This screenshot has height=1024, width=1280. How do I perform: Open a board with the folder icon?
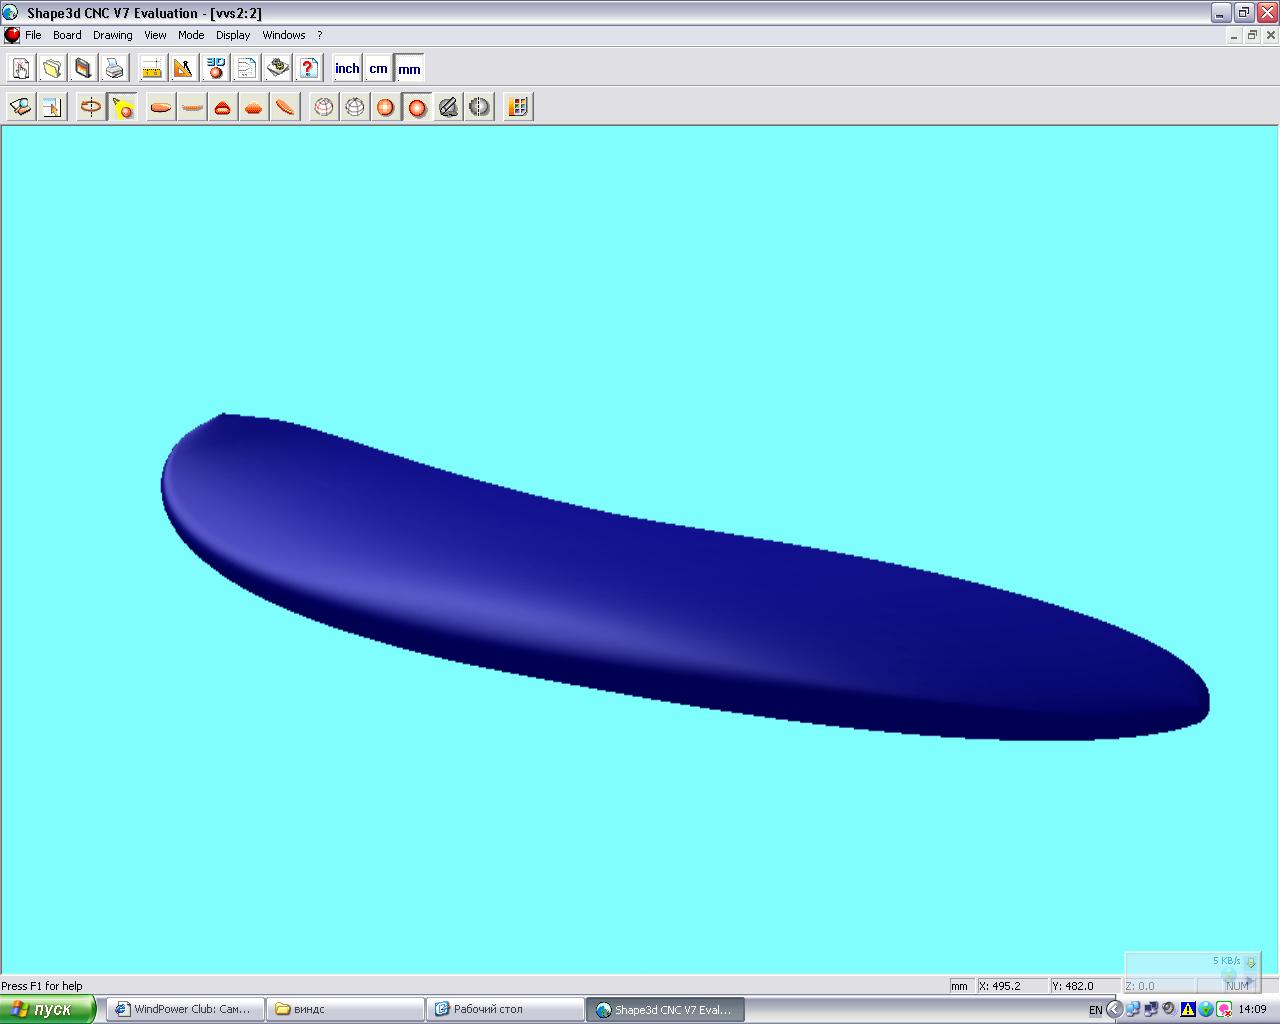click(x=52, y=68)
